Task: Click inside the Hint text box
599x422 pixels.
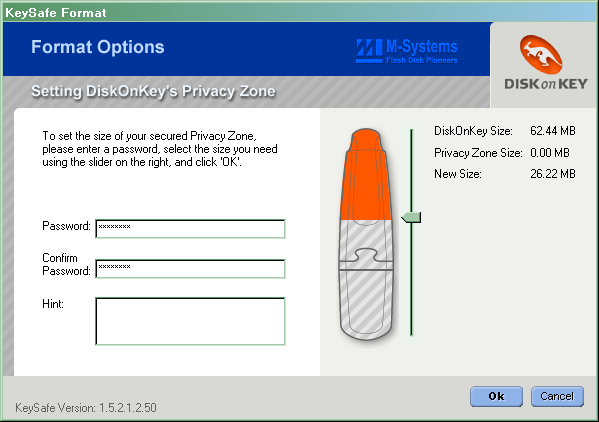Action: pos(190,321)
